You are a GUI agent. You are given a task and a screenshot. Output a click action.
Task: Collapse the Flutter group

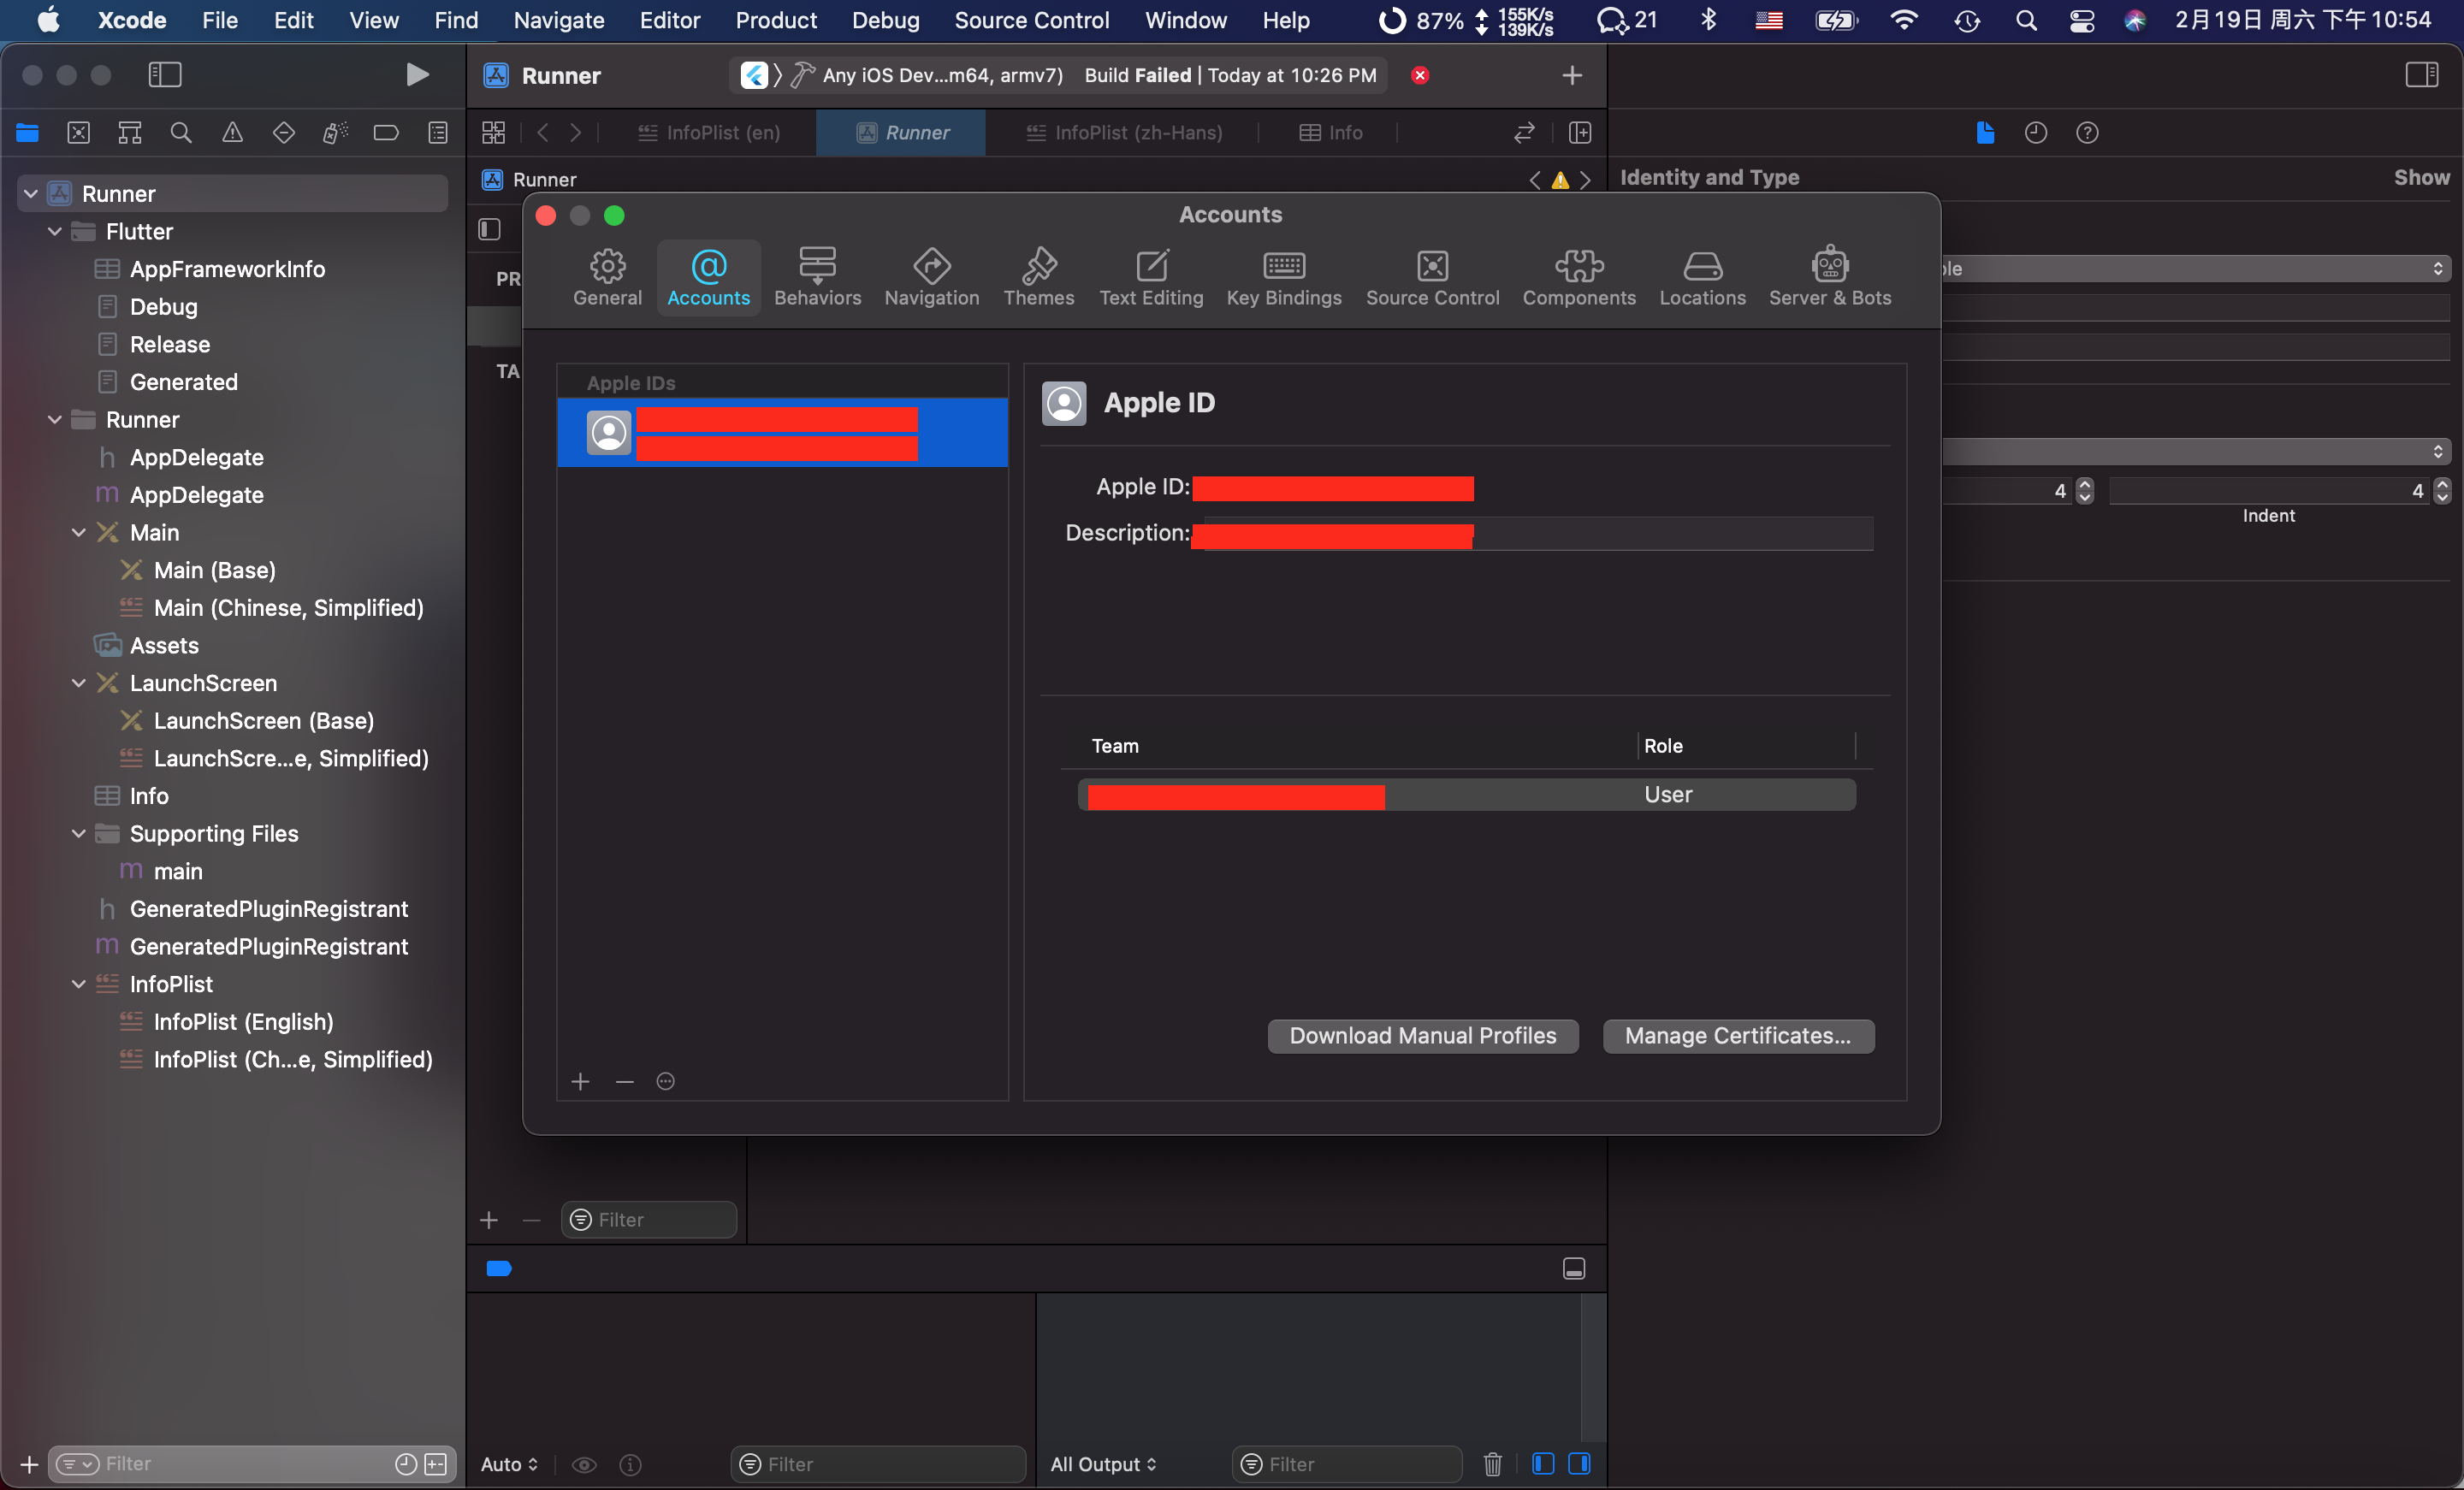[55, 231]
